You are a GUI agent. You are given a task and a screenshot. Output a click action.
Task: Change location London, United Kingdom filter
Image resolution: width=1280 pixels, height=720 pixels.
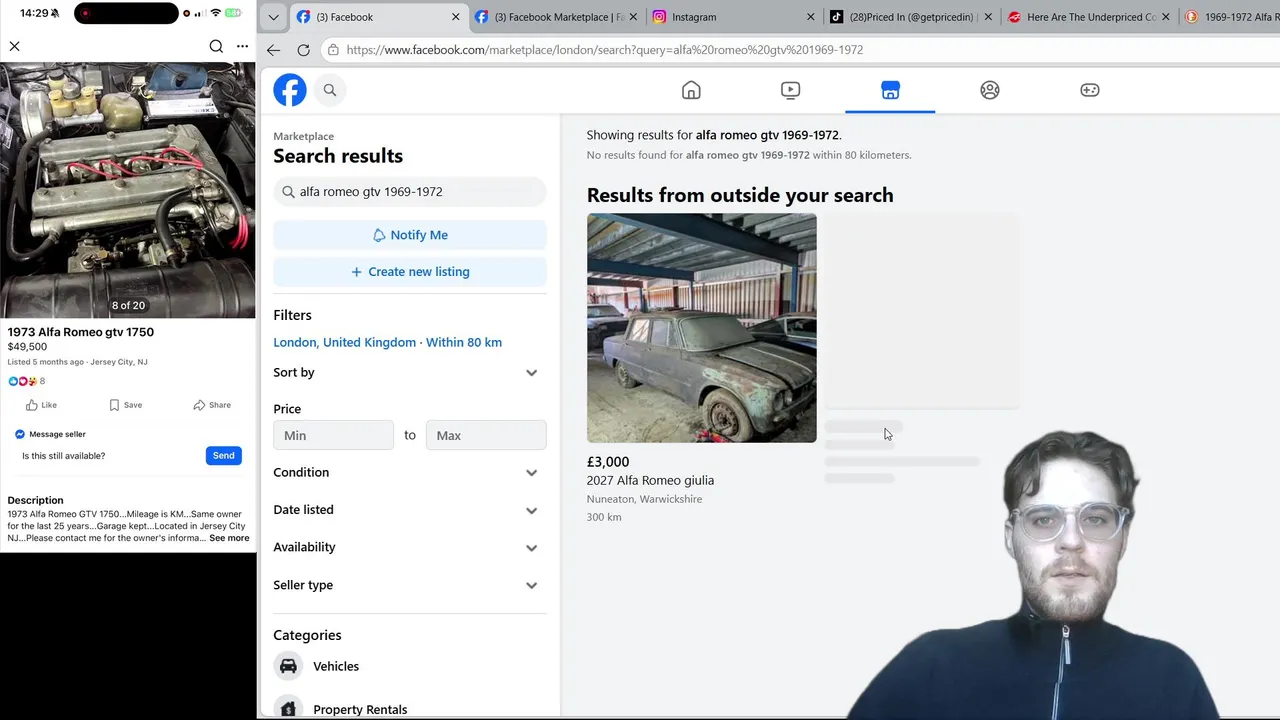point(388,342)
